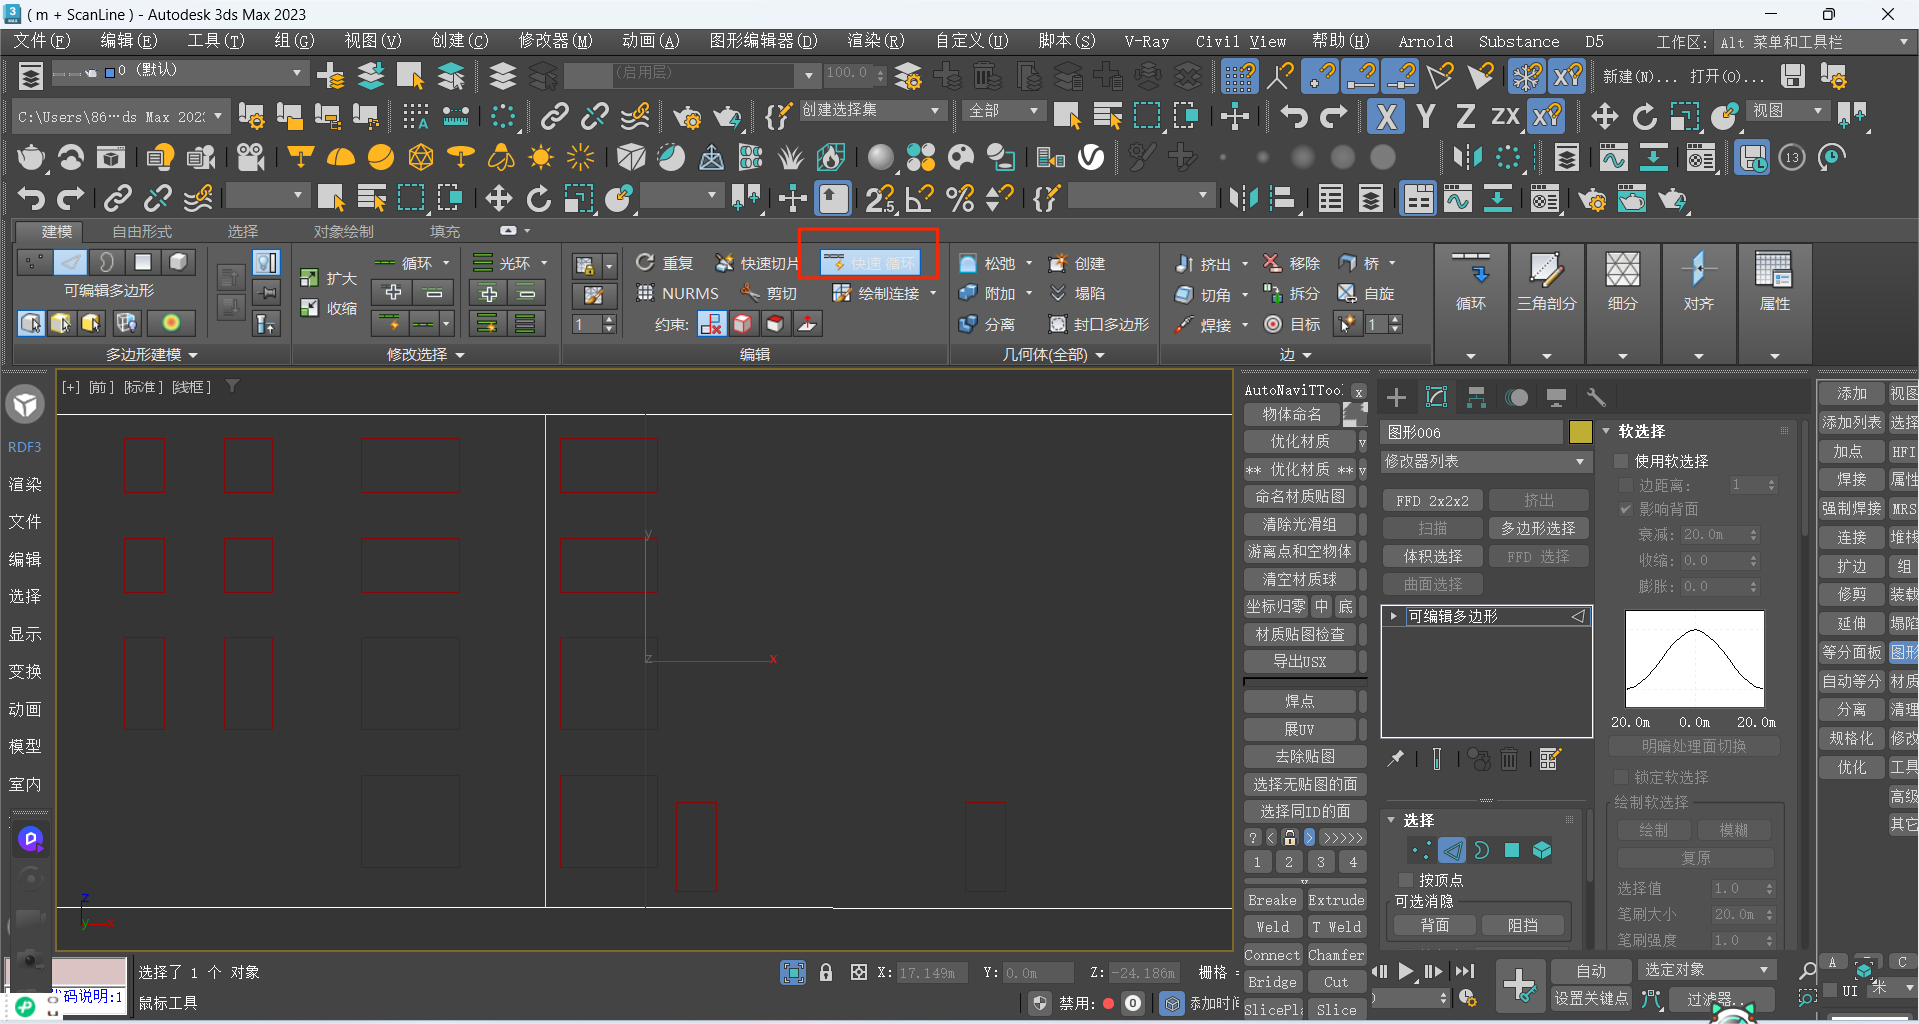Toggle Edge Distance checkbox
Viewport: 1919px width, 1024px height.
click(1626, 485)
